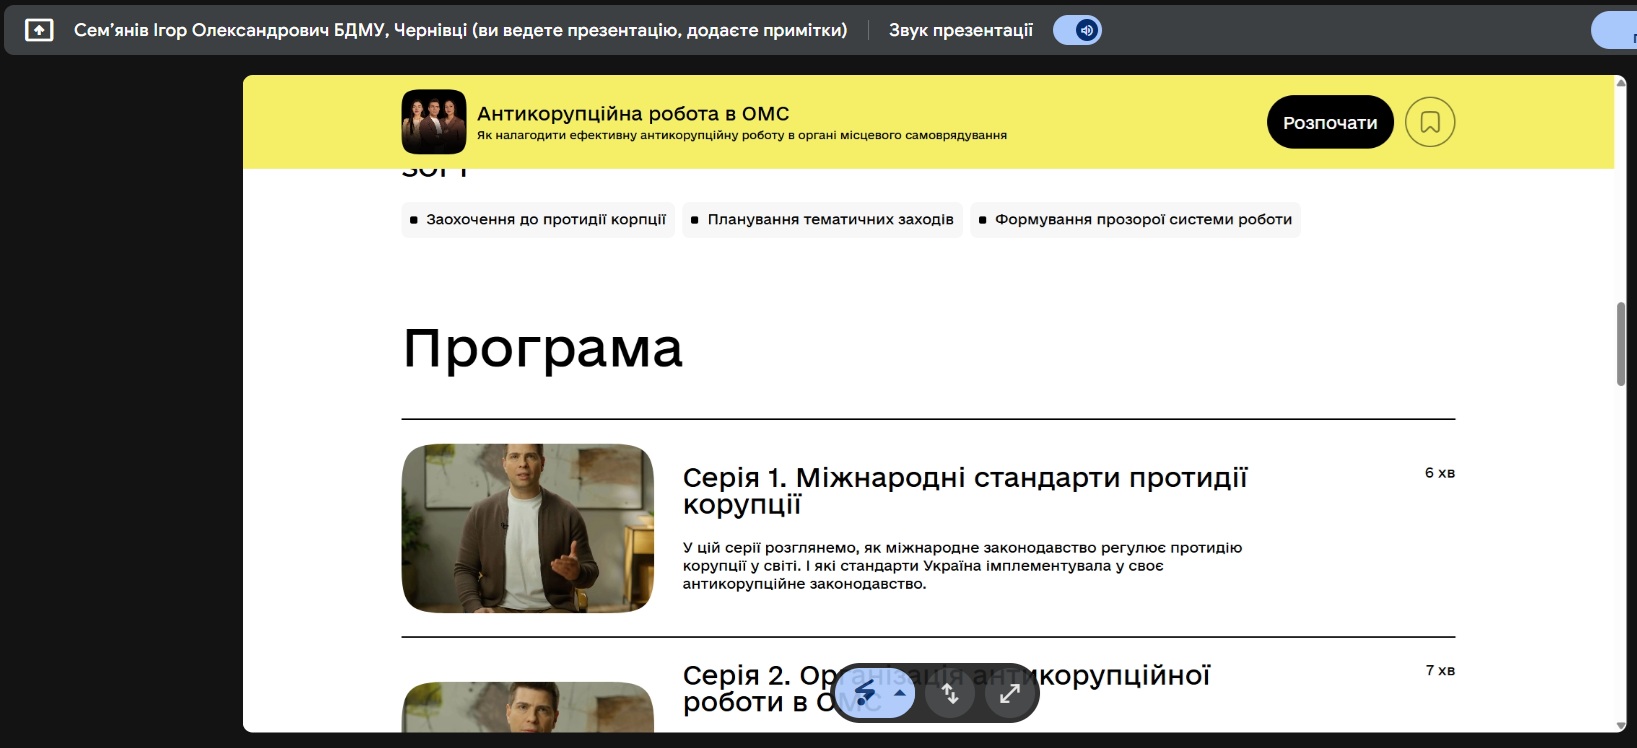Open Серія 1 Міжнародні стандарти протидії корупції
The width and height of the screenshot is (1637, 748).
point(964,491)
